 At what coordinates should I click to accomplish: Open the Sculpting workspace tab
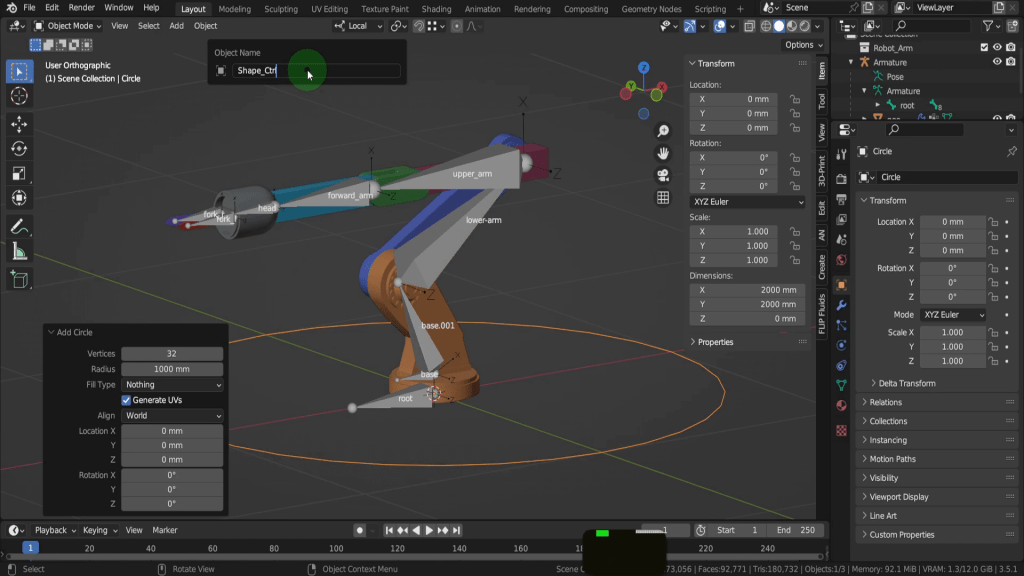point(281,9)
